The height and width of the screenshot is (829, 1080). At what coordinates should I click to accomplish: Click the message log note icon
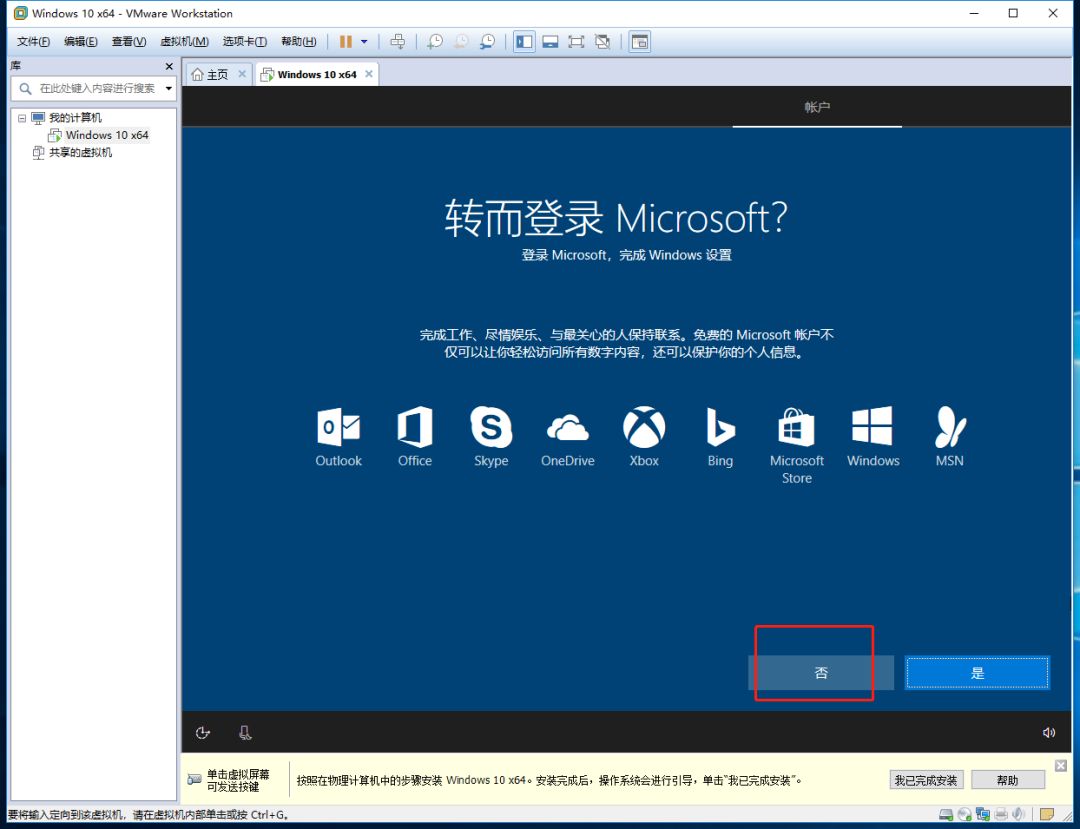click(1047, 815)
